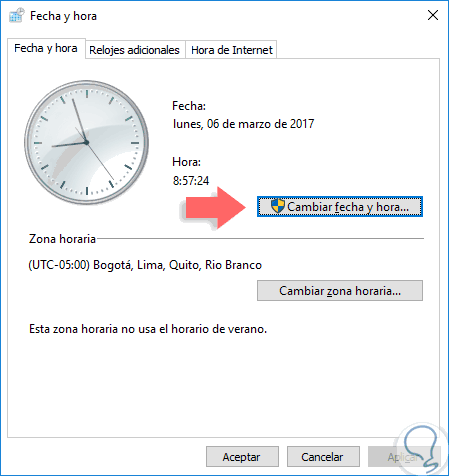Click the time readout 8:57:24
Screen dimensions: 449x476
click(x=191, y=181)
